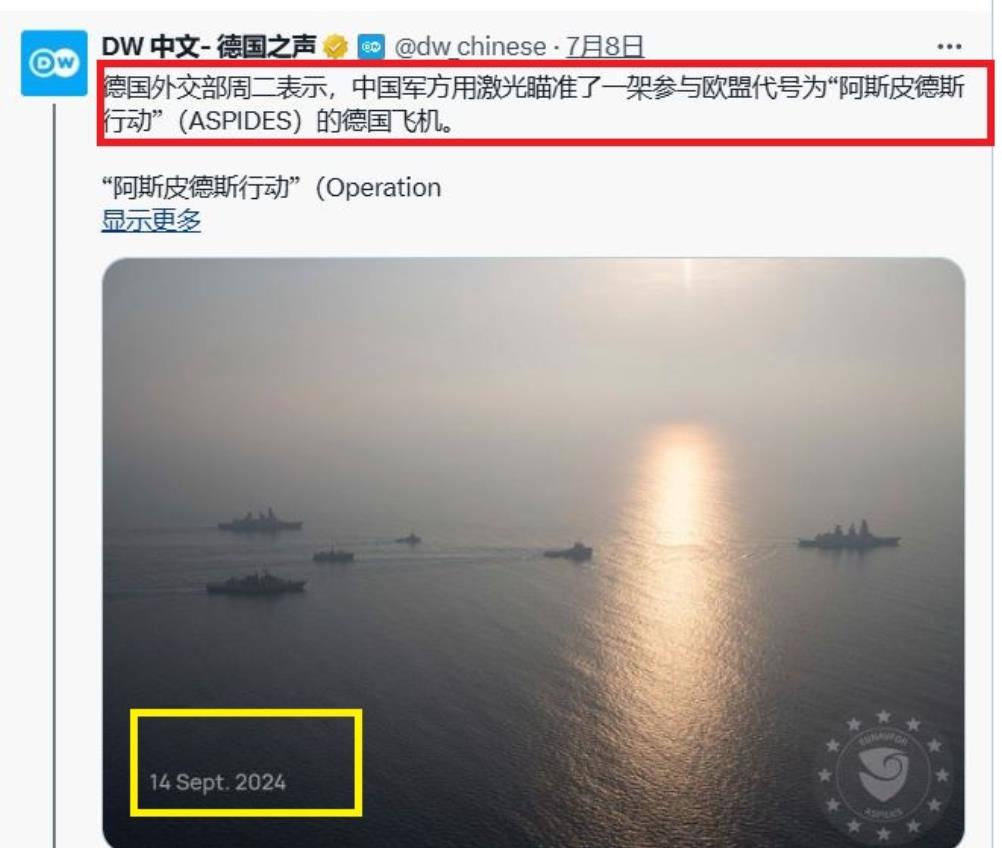
Task: Open the 7月8日 timestamp link
Action: coord(605,47)
